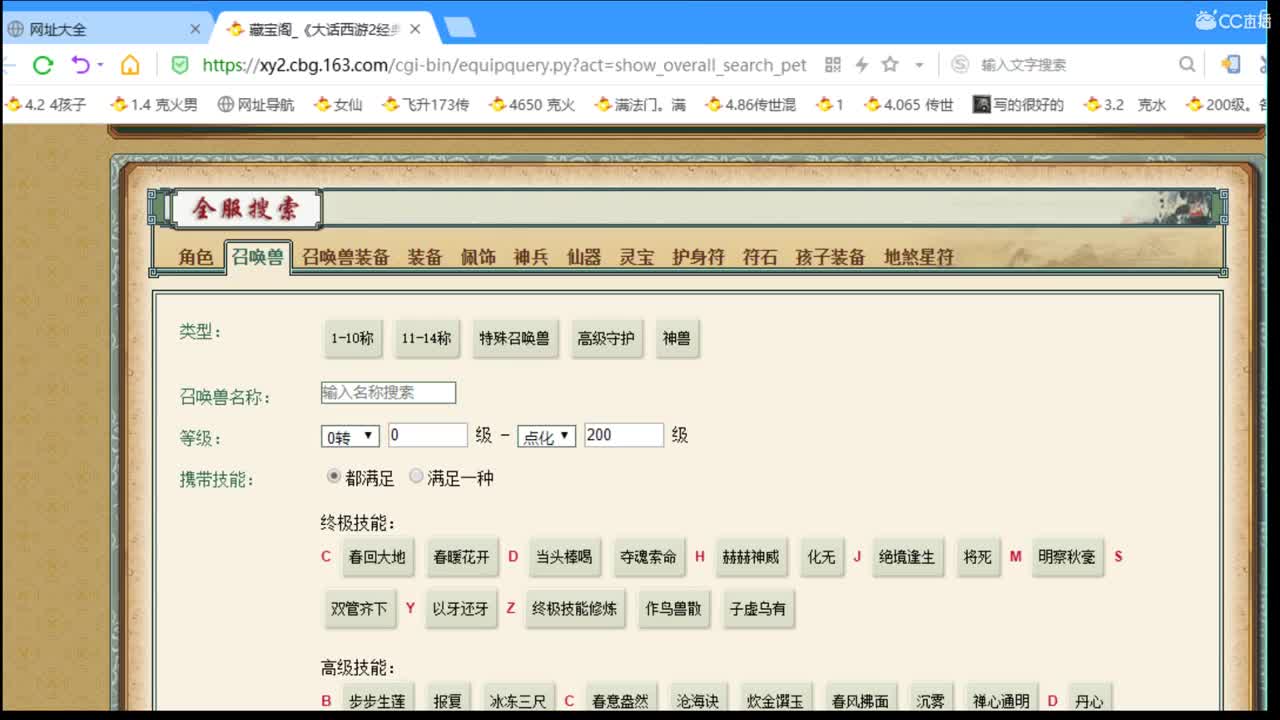The width and height of the screenshot is (1280, 720).
Task: Open the browser home page icon
Action: (130, 65)
